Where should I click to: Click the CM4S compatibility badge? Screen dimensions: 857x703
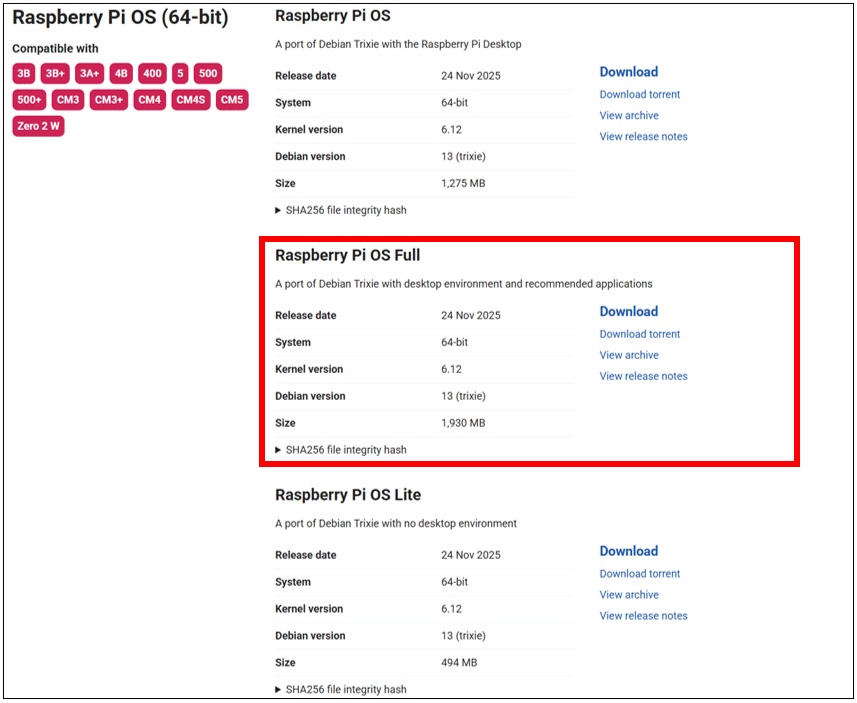[x=191, y=99]
